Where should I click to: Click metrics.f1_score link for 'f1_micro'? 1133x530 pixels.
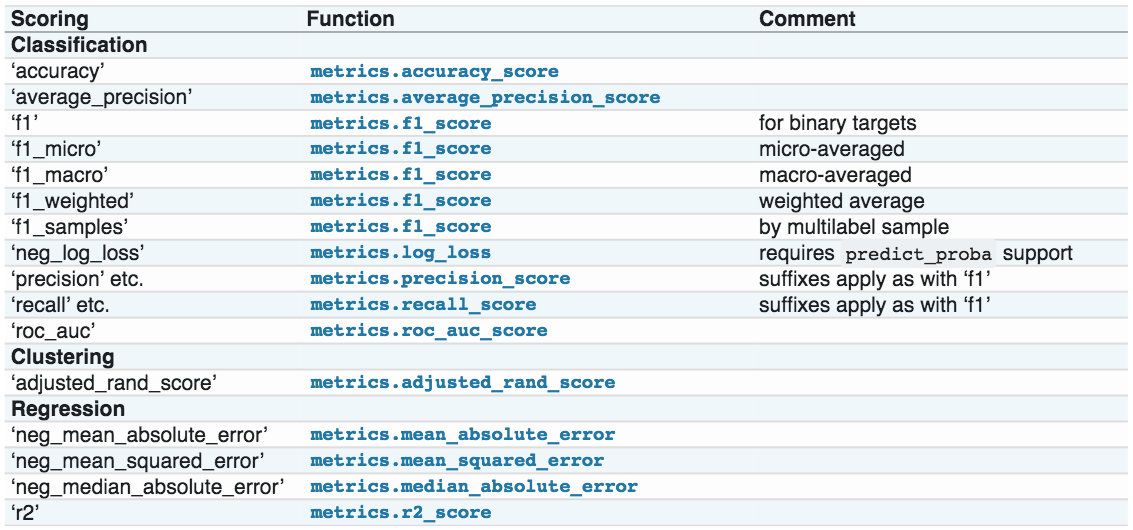pos(400,149)
